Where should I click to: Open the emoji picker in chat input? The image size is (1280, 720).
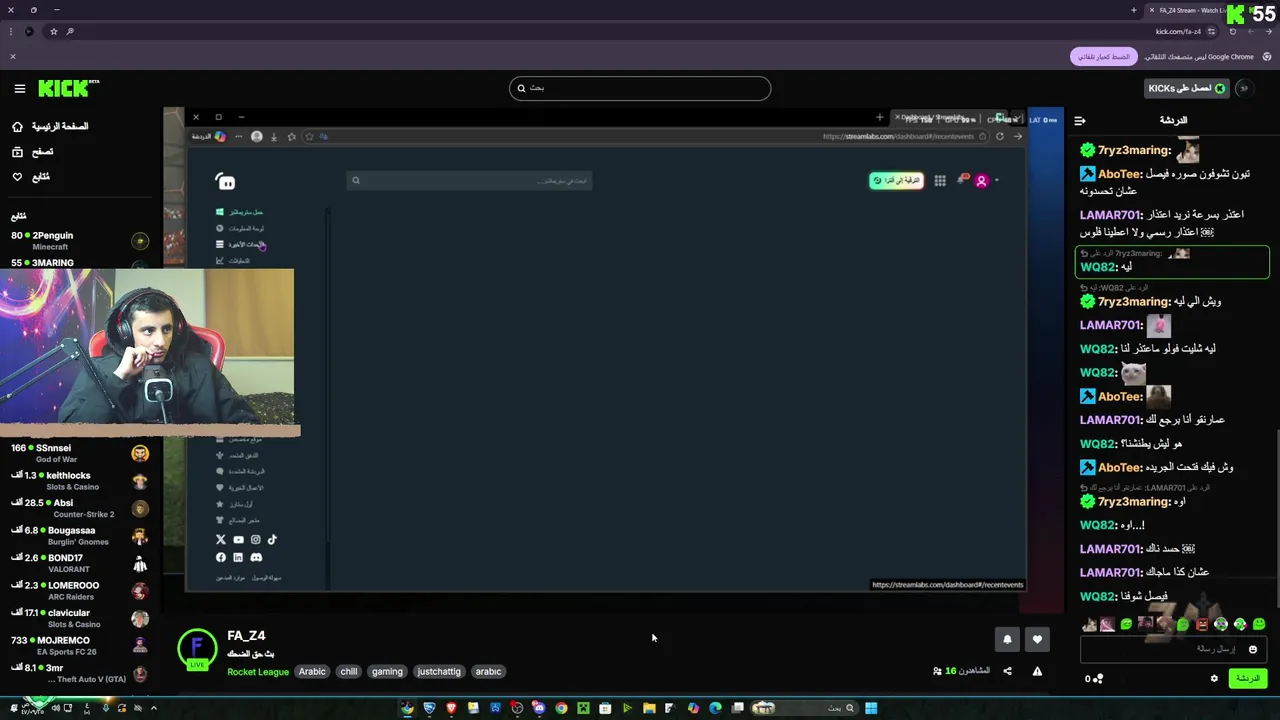click(x=1252, y=649)
